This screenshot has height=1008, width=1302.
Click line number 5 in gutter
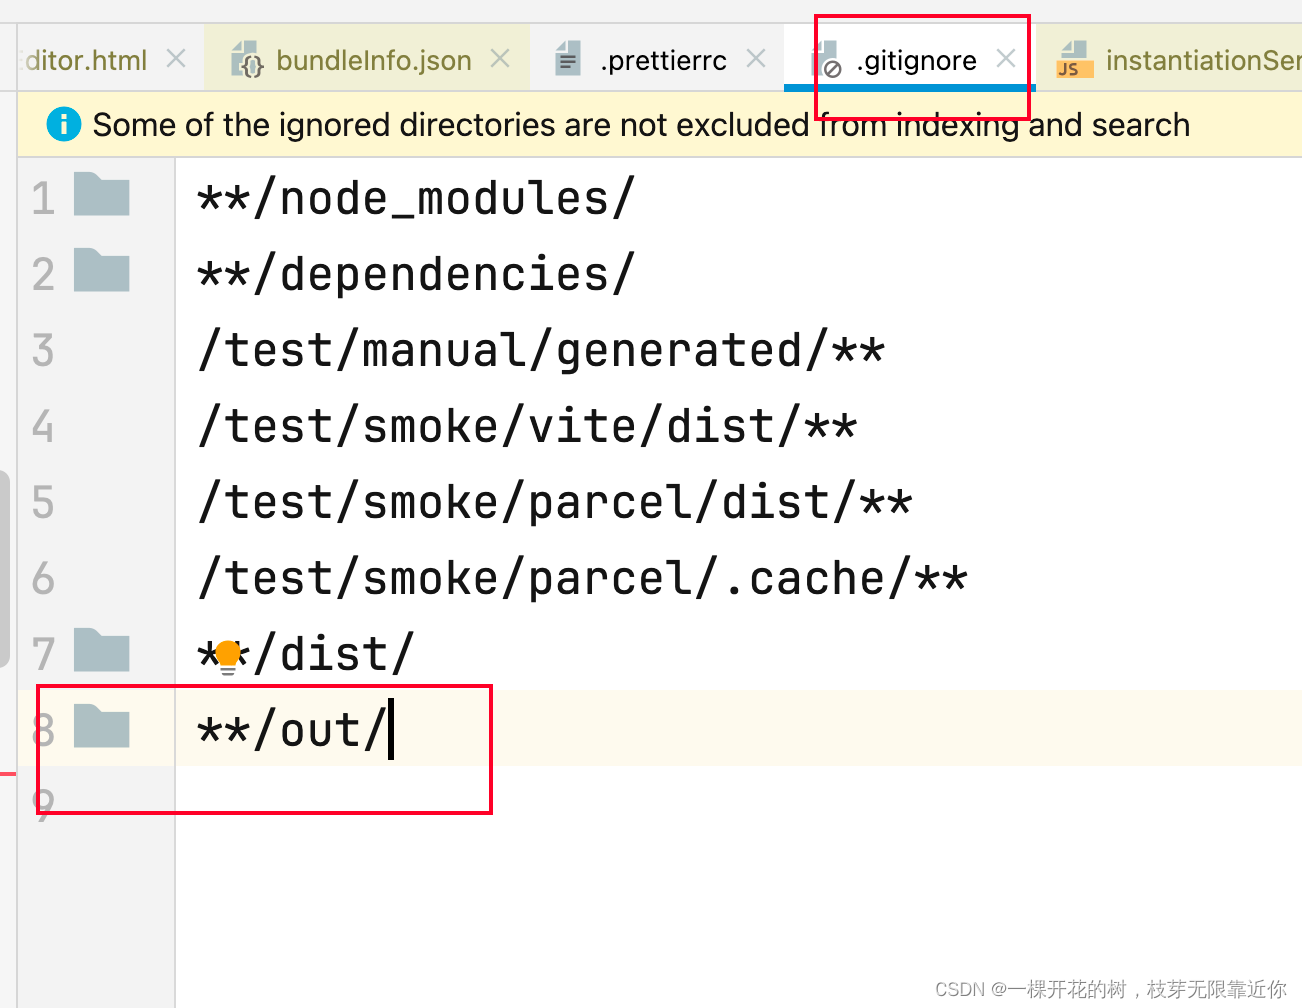pyautogui.click(x=42, y=503)
